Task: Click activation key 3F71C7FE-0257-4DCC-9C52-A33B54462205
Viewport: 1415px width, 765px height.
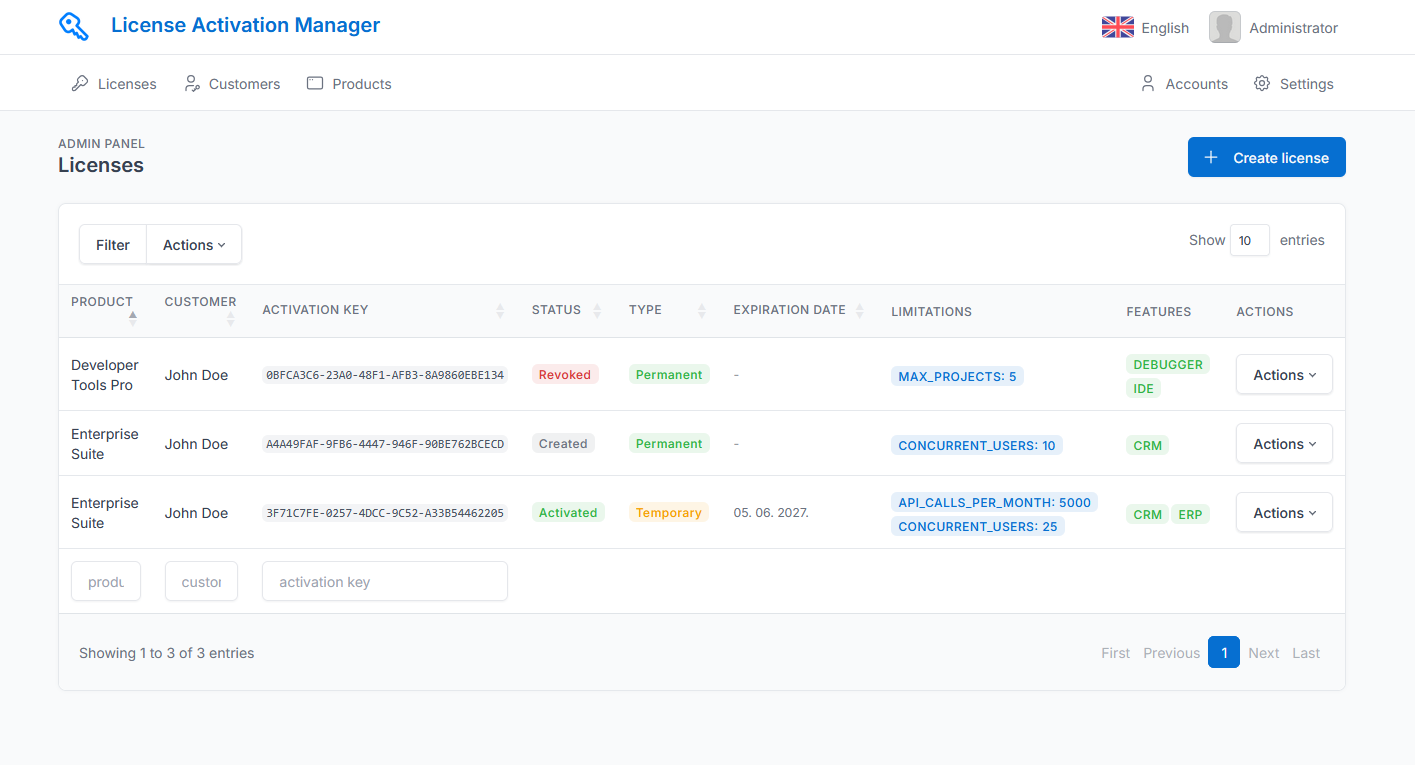Action: click(385, 513)
